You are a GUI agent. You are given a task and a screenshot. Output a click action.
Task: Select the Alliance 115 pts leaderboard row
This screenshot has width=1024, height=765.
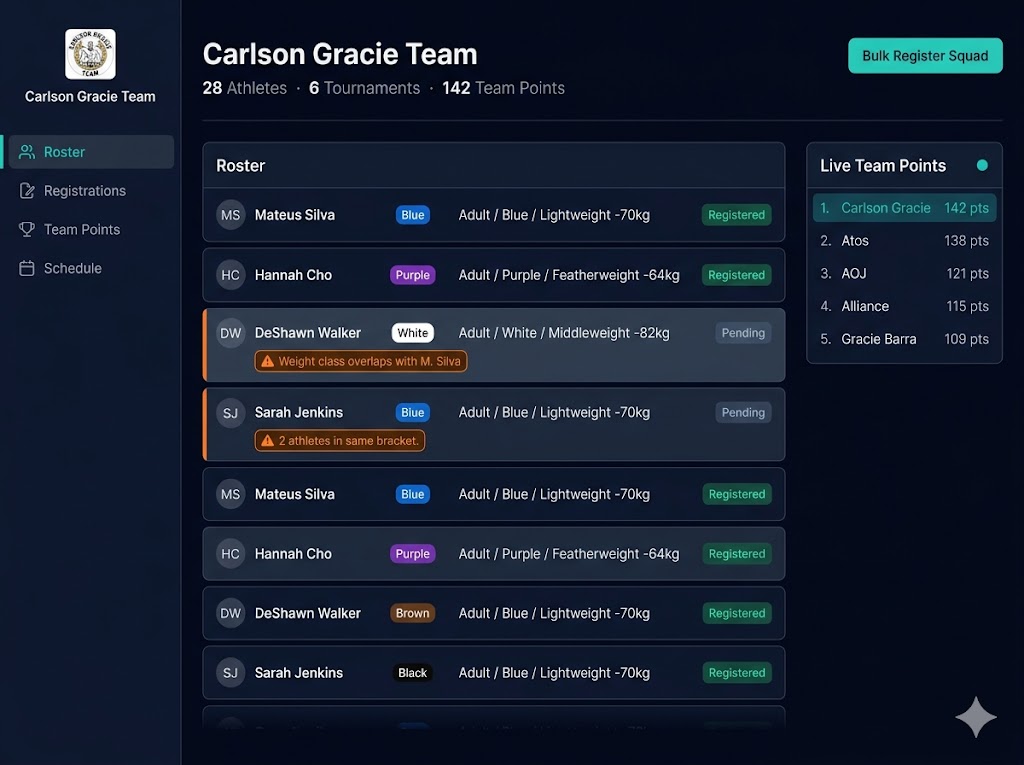coord(904,306)
